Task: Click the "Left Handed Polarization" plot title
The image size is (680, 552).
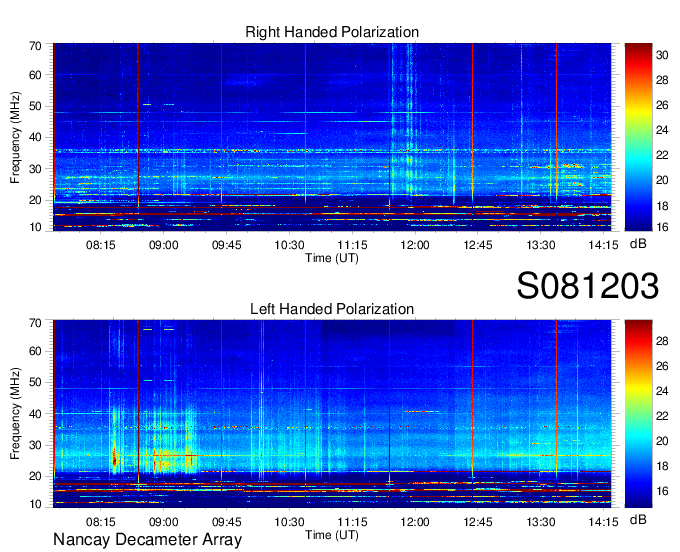Action: click(332, 309)
